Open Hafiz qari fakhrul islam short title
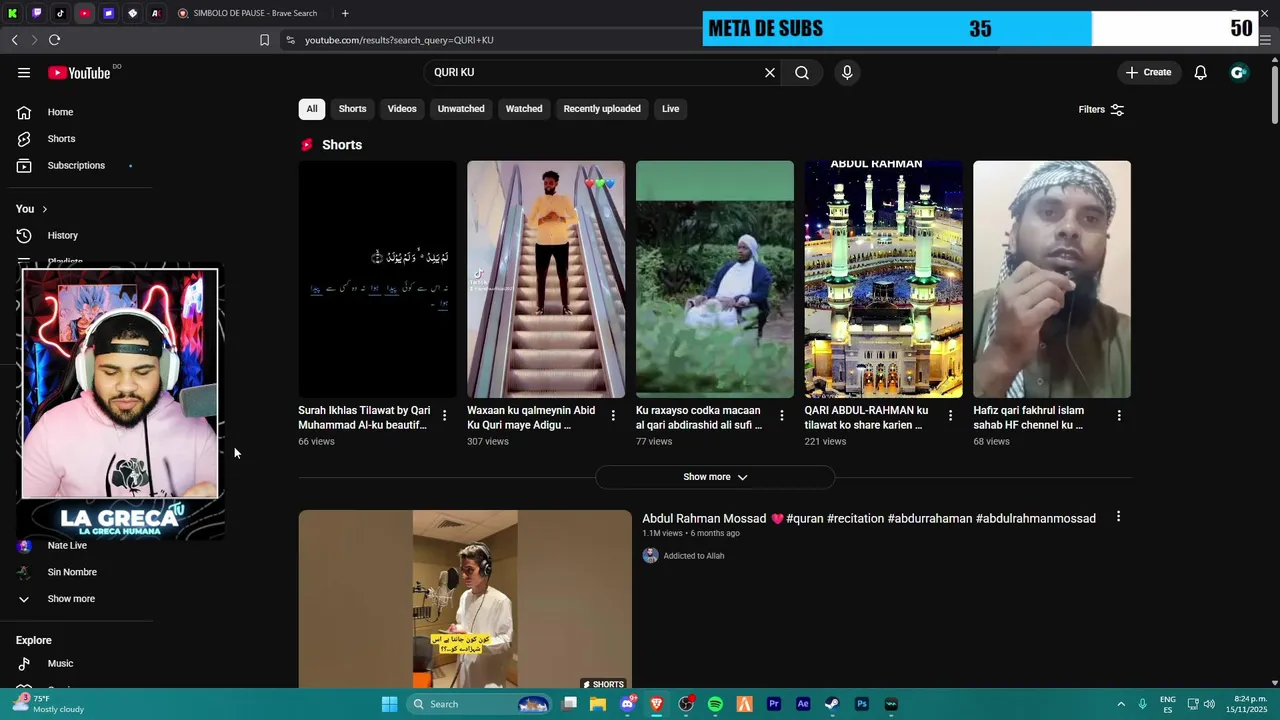 point(1029,418)
